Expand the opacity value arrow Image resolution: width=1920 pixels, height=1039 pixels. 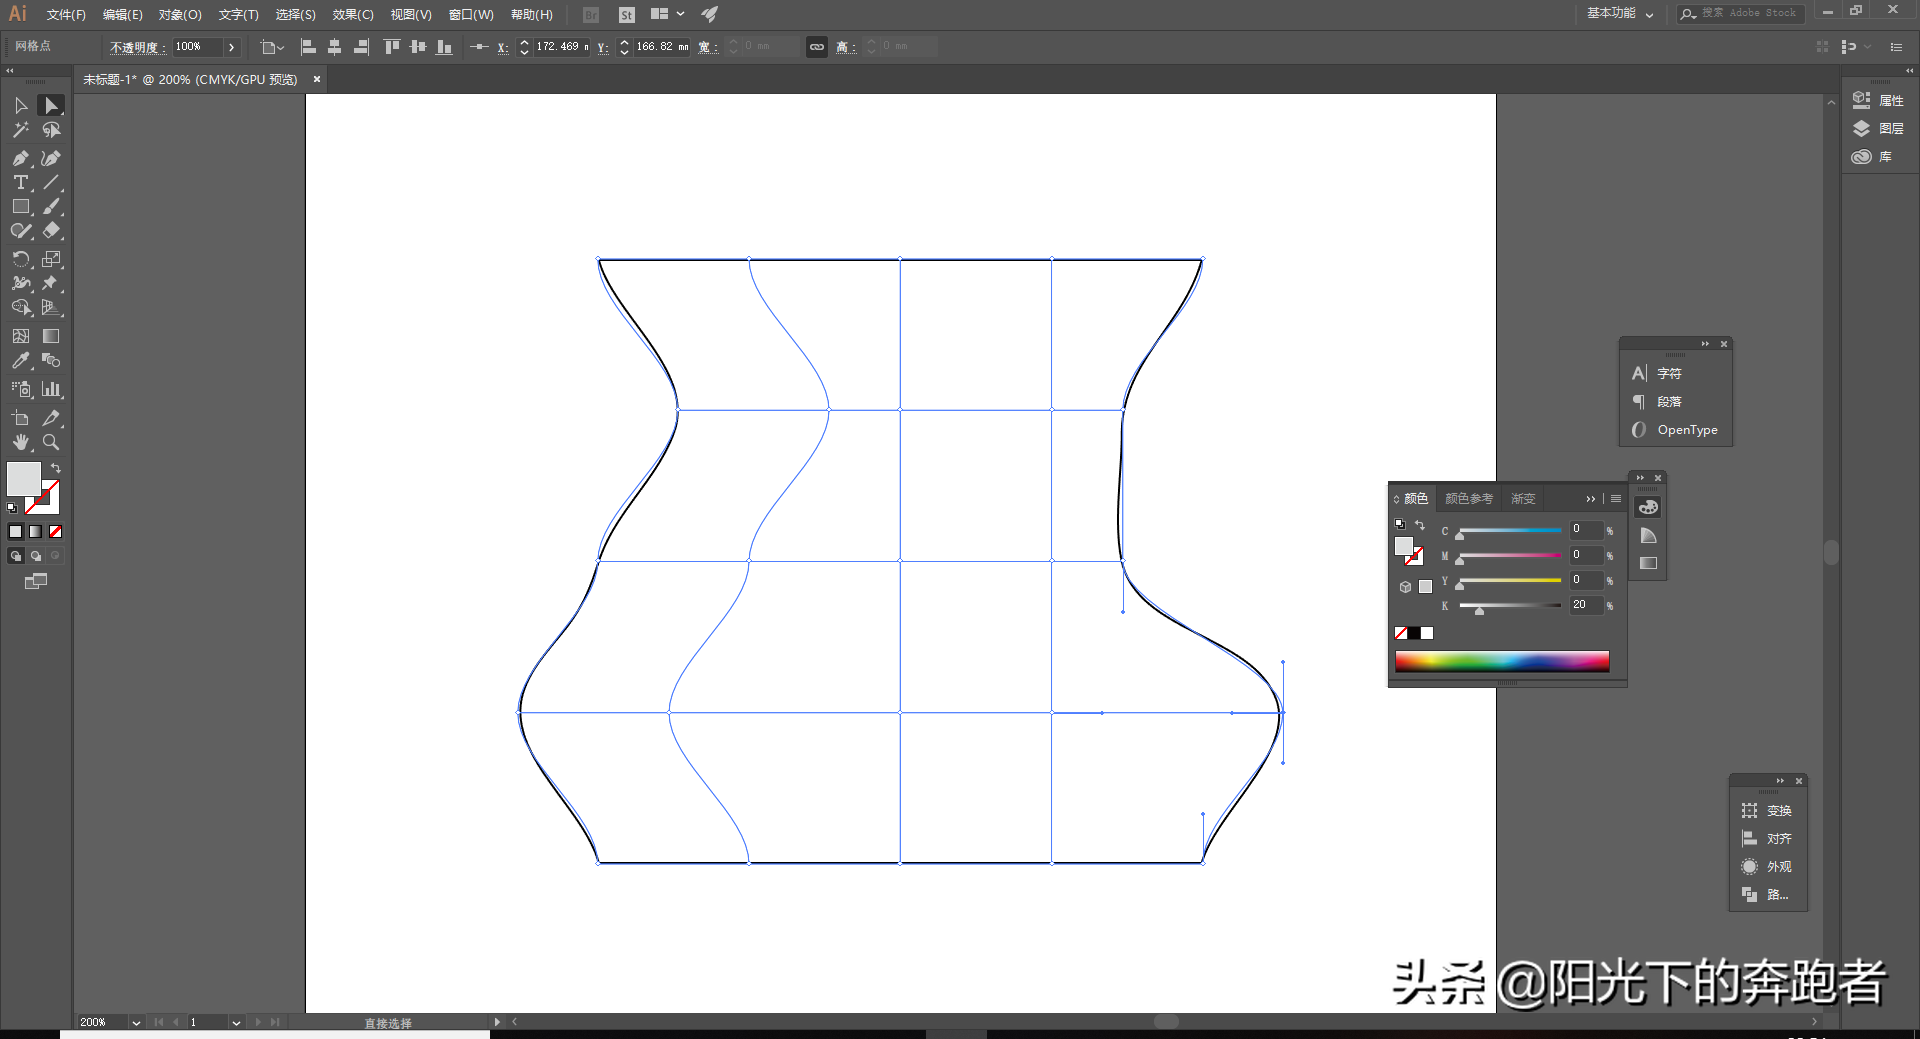click(x=231, y=47)
